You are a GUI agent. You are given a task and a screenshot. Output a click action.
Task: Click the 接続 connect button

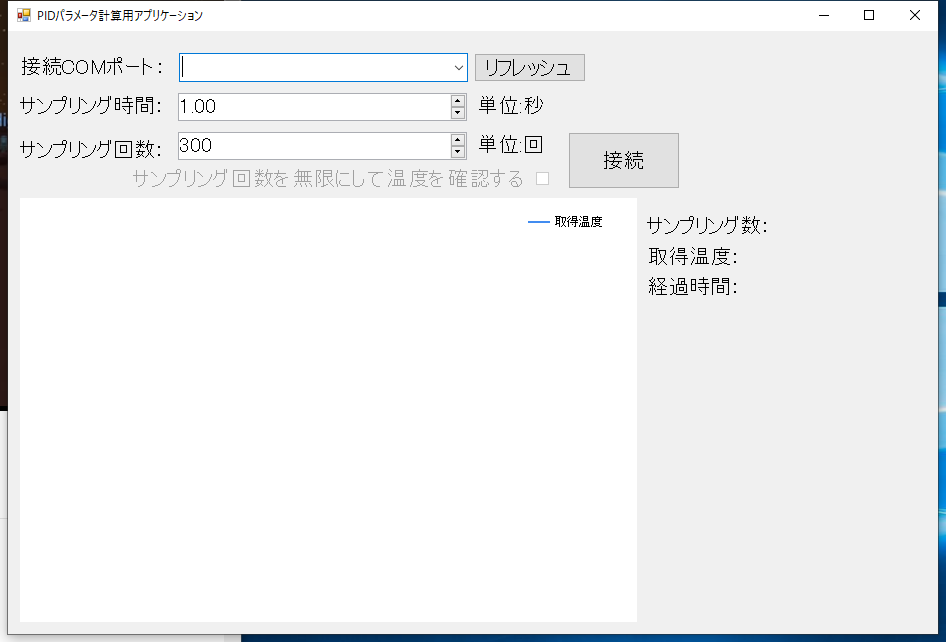coord(624,160)
